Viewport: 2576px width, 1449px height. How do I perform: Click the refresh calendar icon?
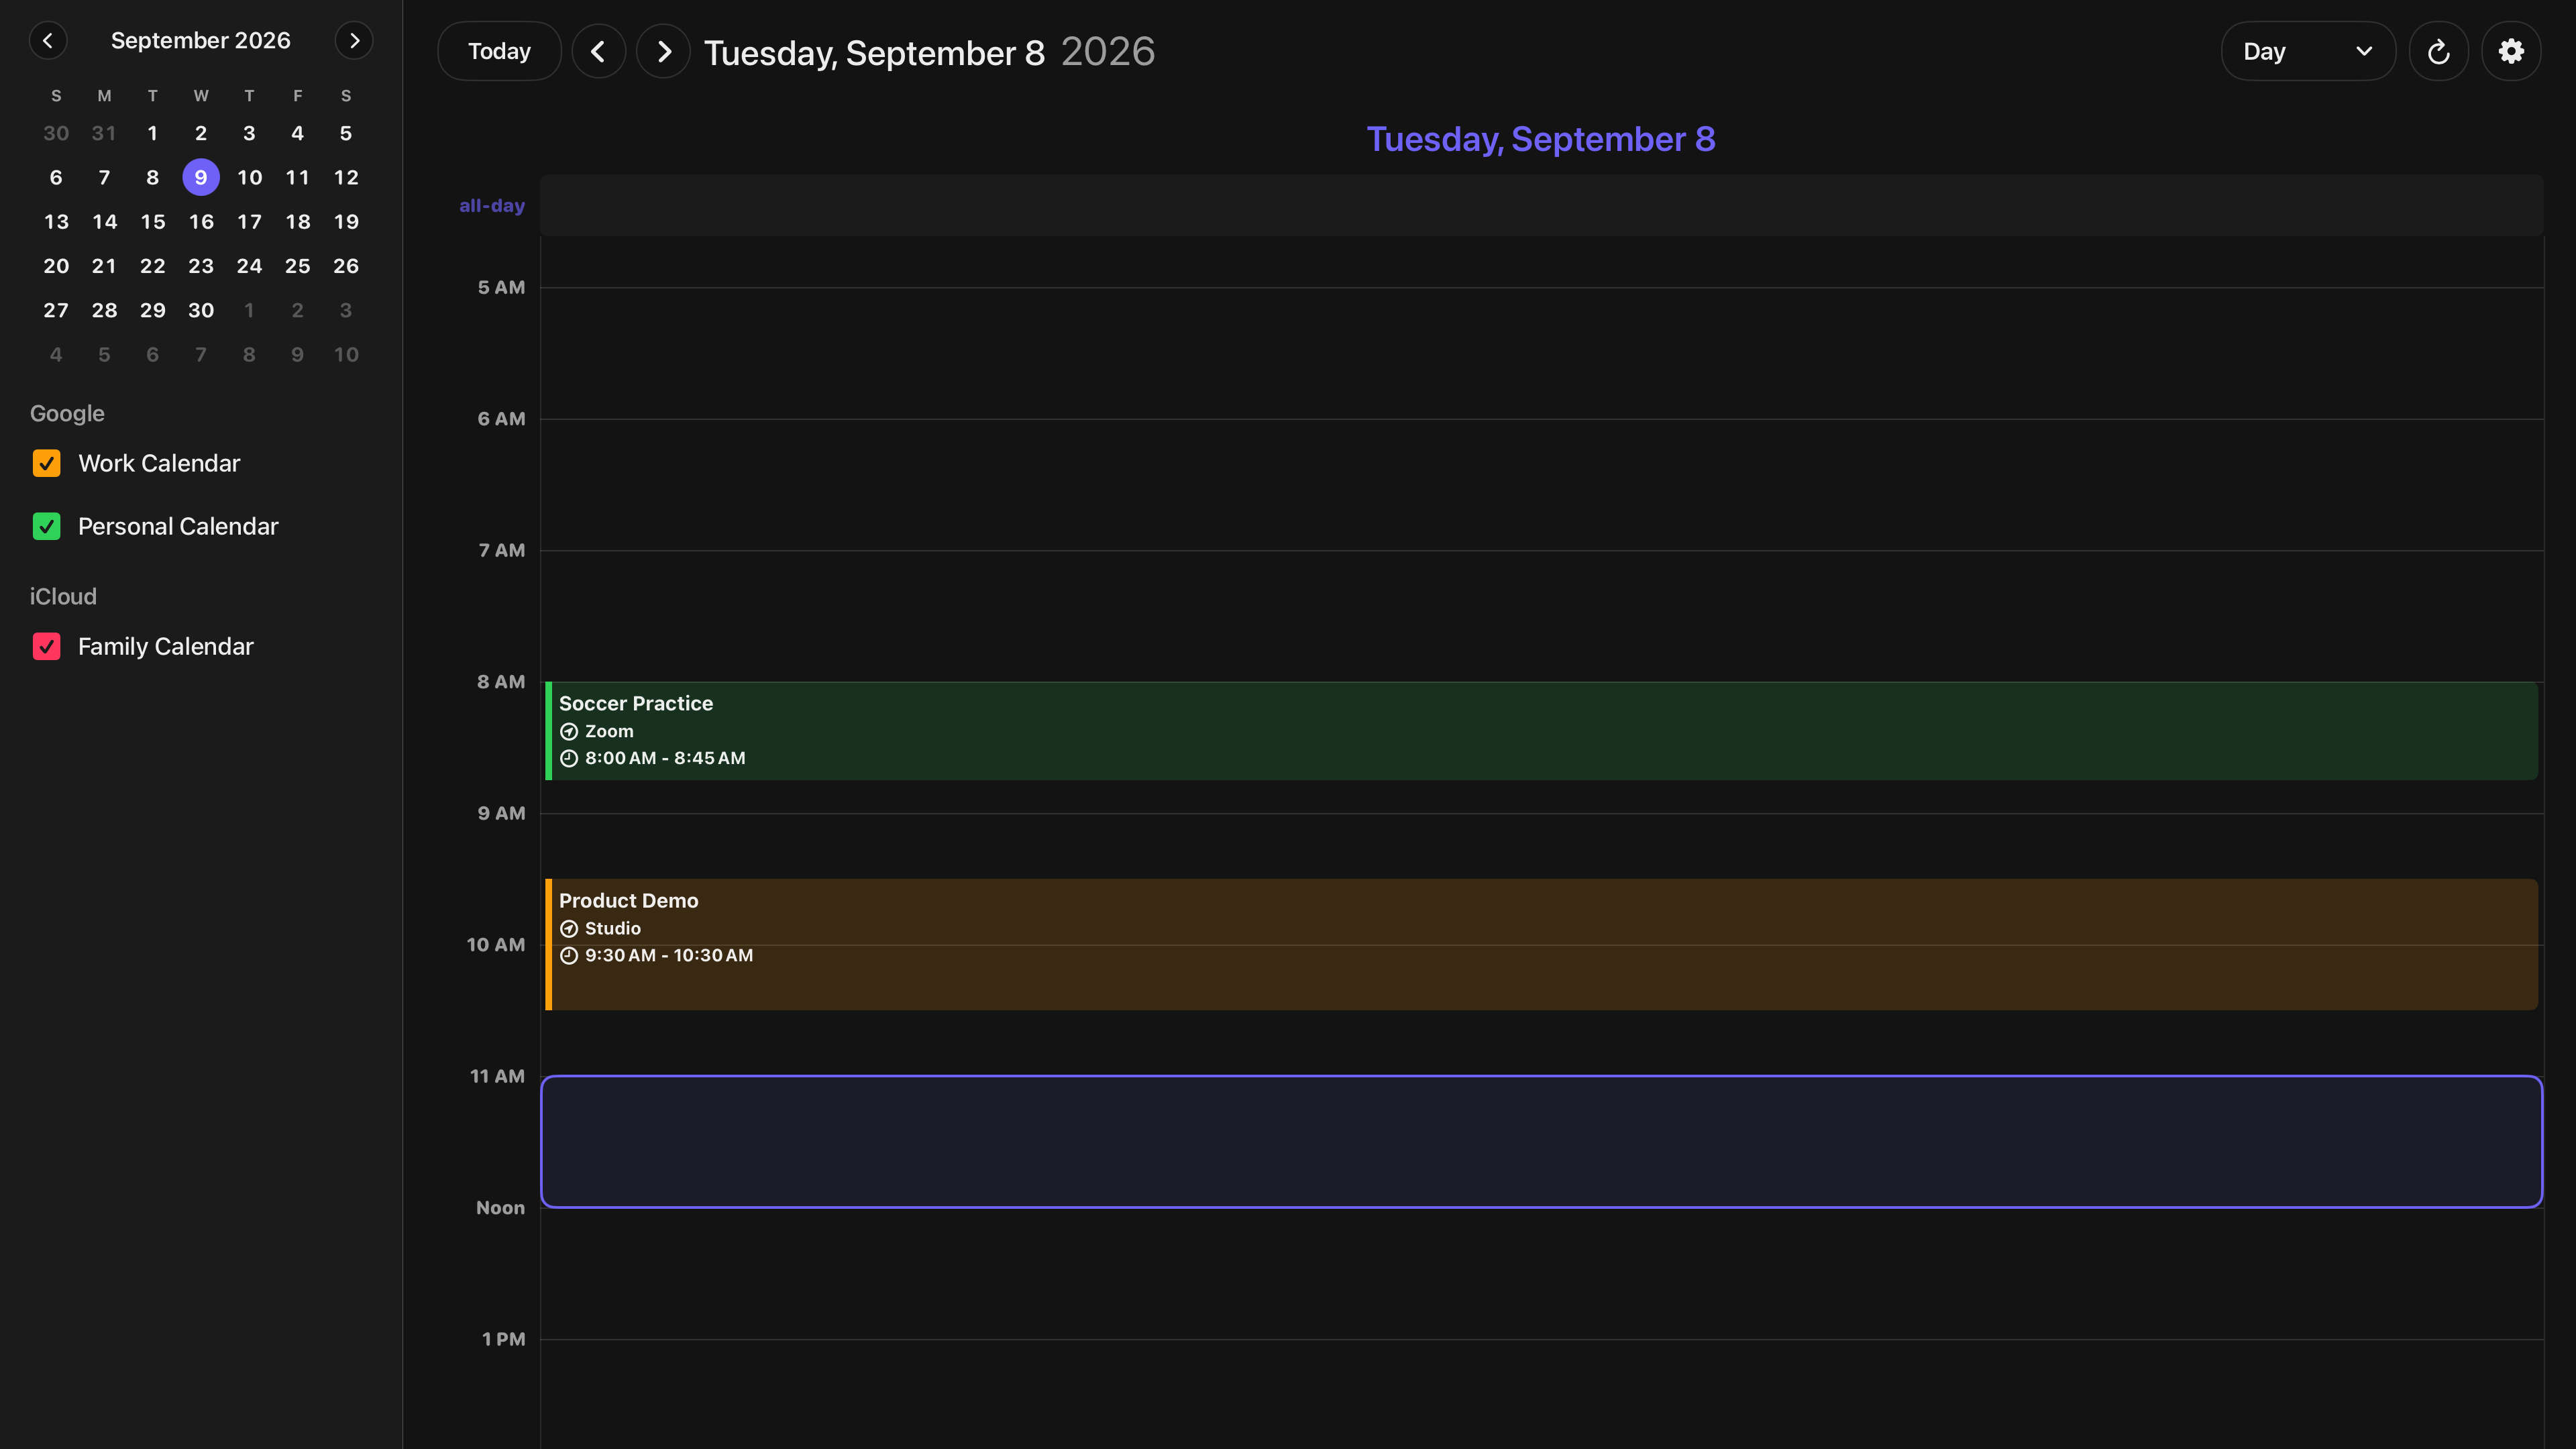click(x=2439, y=51)
